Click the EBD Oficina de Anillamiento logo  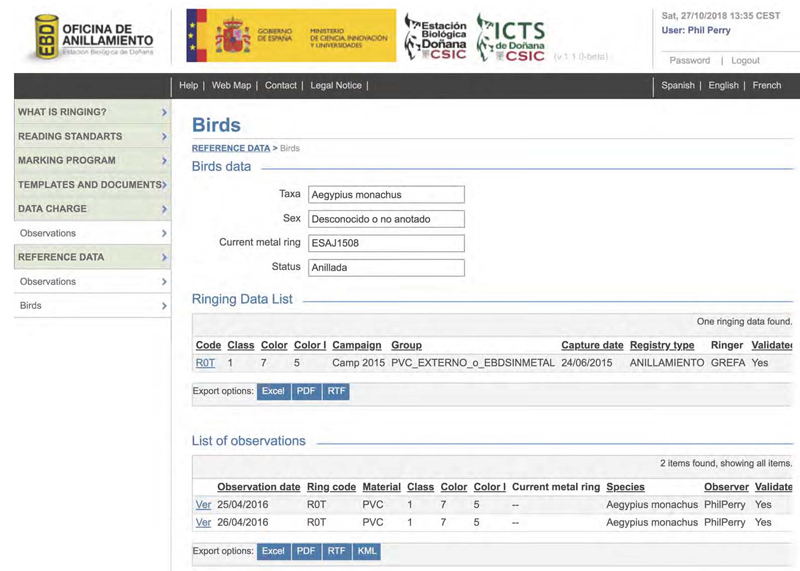coord(94,37)
